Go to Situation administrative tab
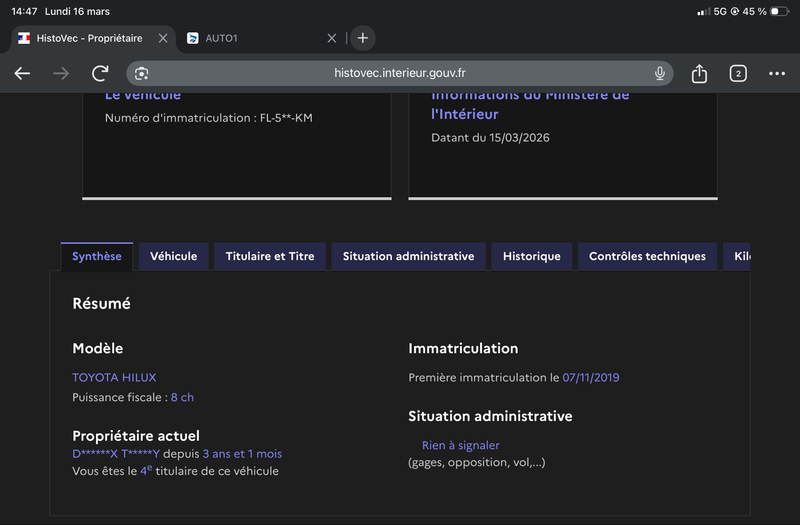This screenshot has height=525, width=800. click(408, 256)
